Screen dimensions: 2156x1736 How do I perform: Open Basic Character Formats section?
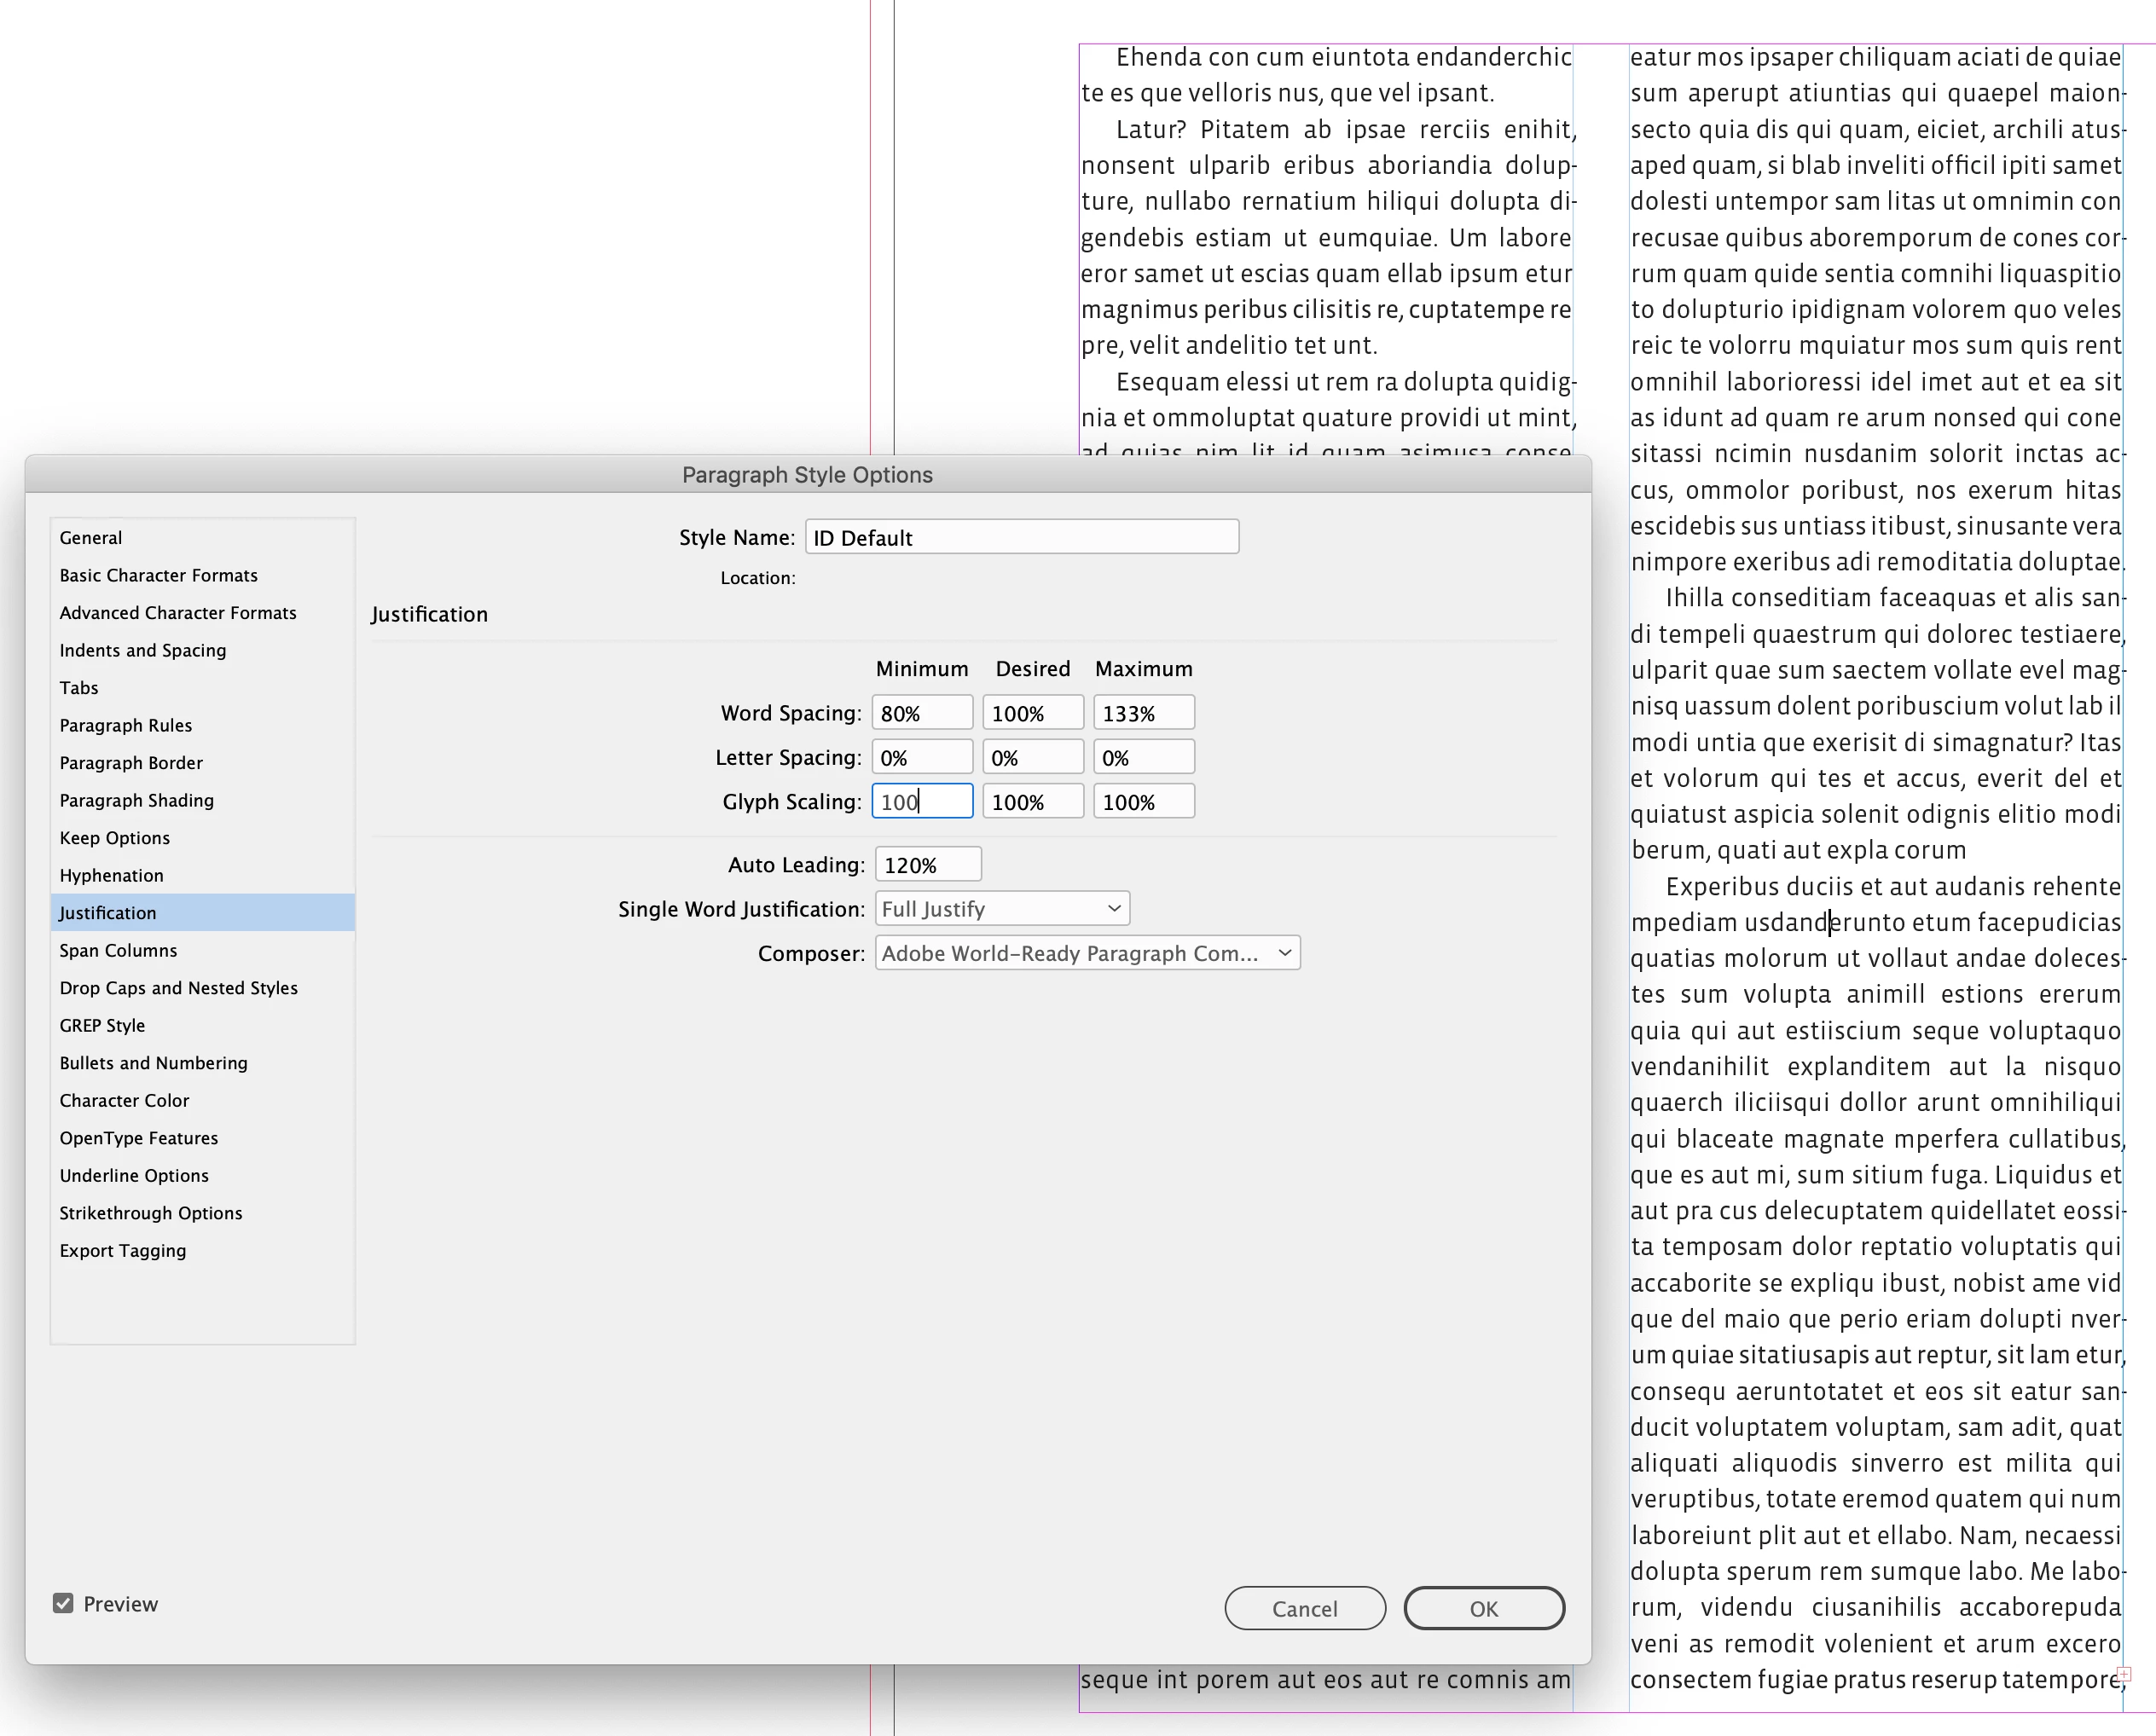158,574
